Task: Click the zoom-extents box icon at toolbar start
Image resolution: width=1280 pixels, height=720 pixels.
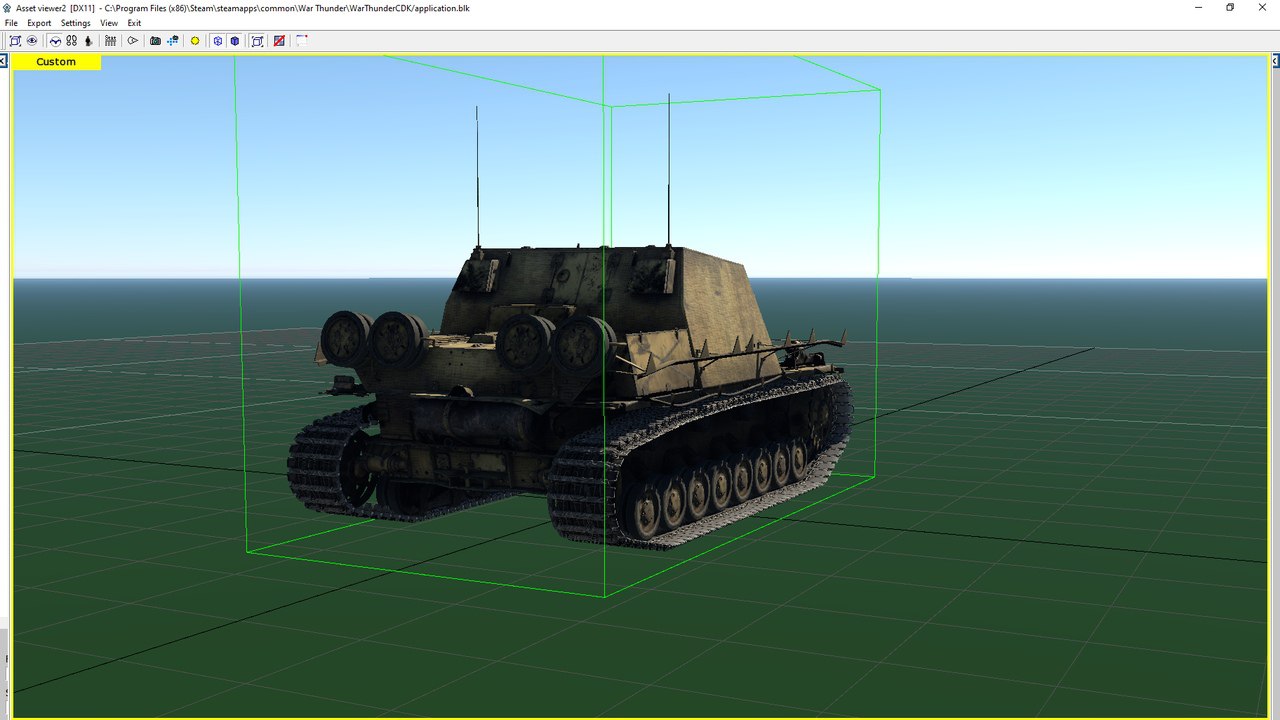Action: pos(15,41)
